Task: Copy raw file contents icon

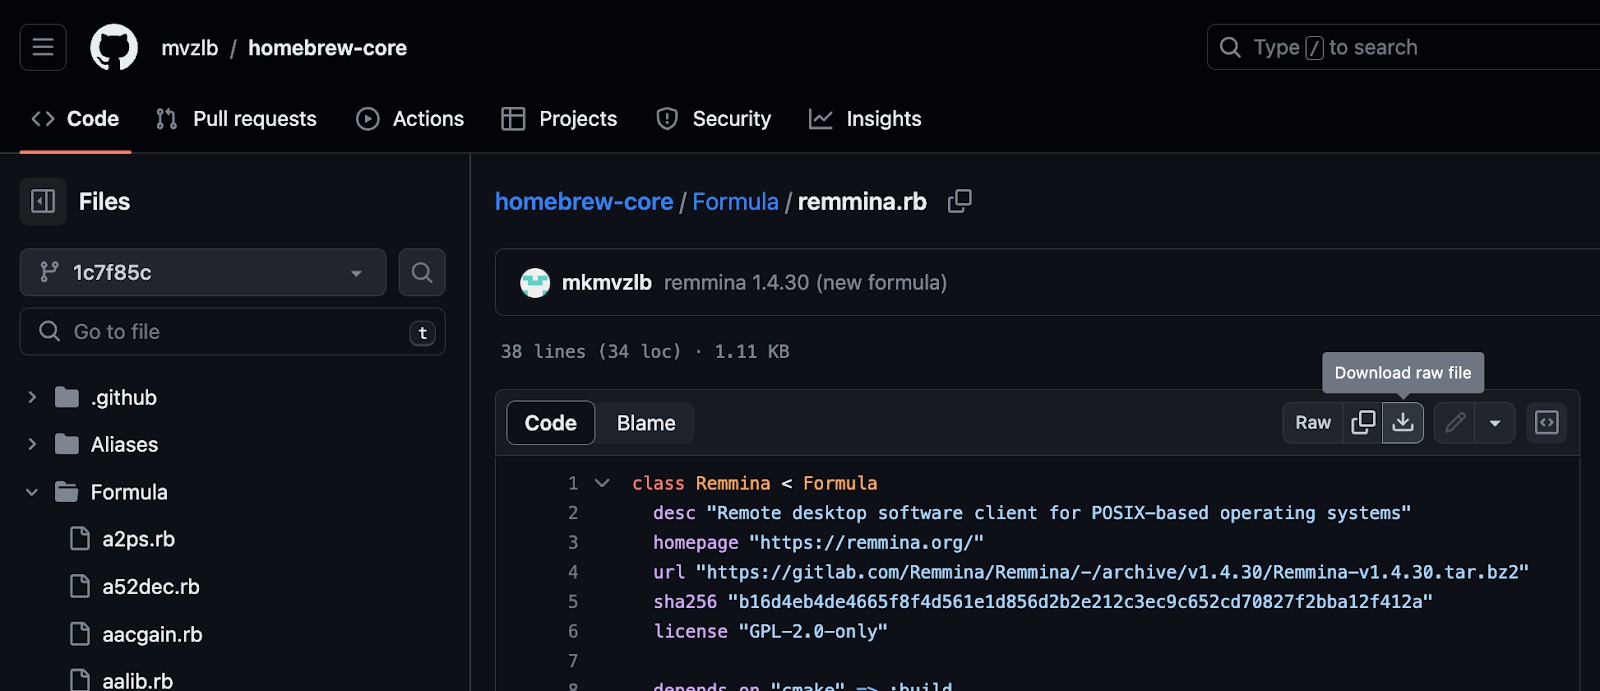Action: point(1363,423)
